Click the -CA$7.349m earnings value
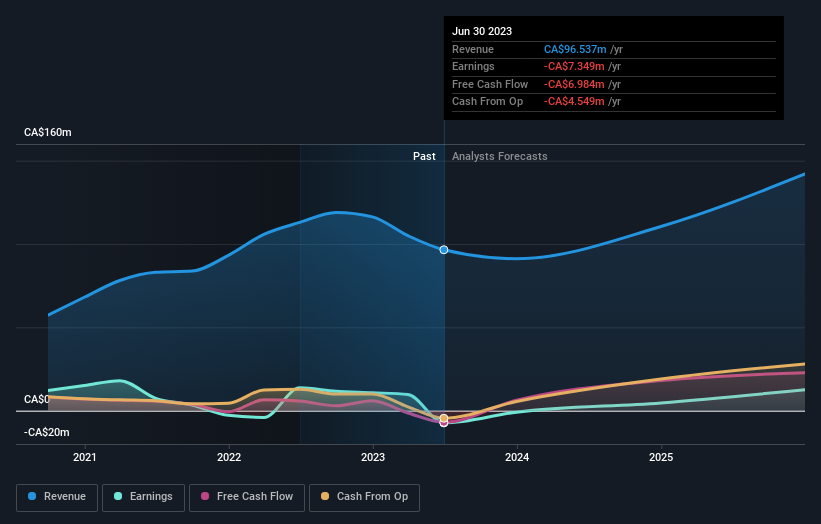Viewport: 821px width, 524px height. click(x=574, y=66)
